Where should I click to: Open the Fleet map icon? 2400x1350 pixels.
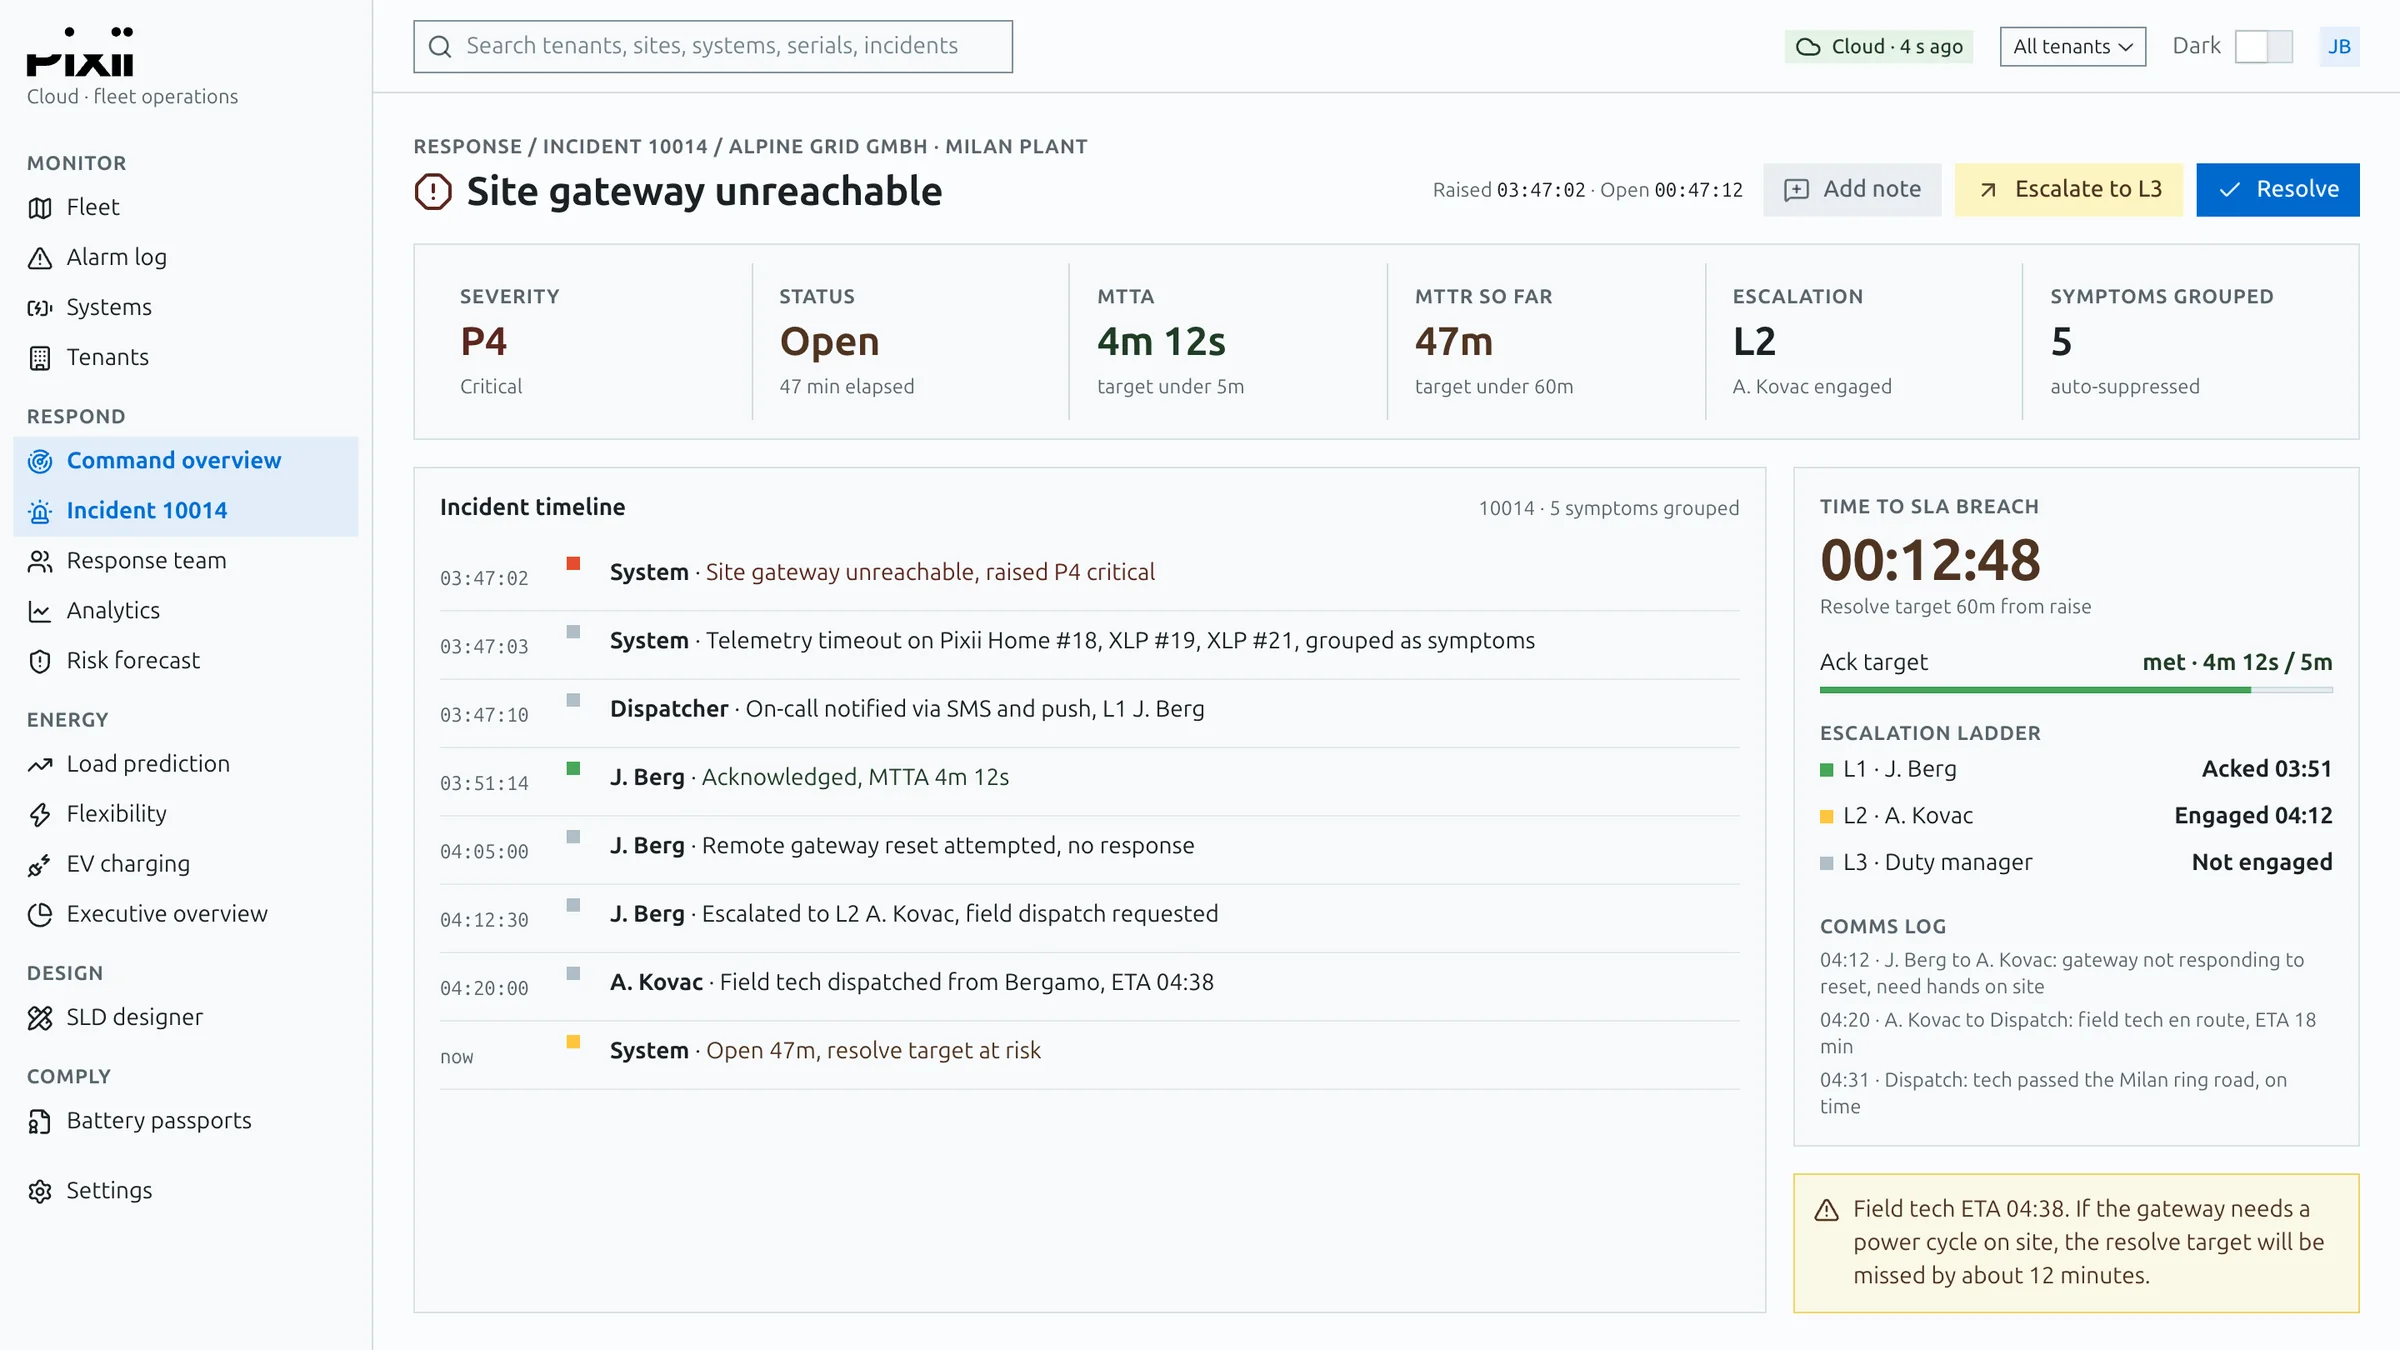pos(40,208)
